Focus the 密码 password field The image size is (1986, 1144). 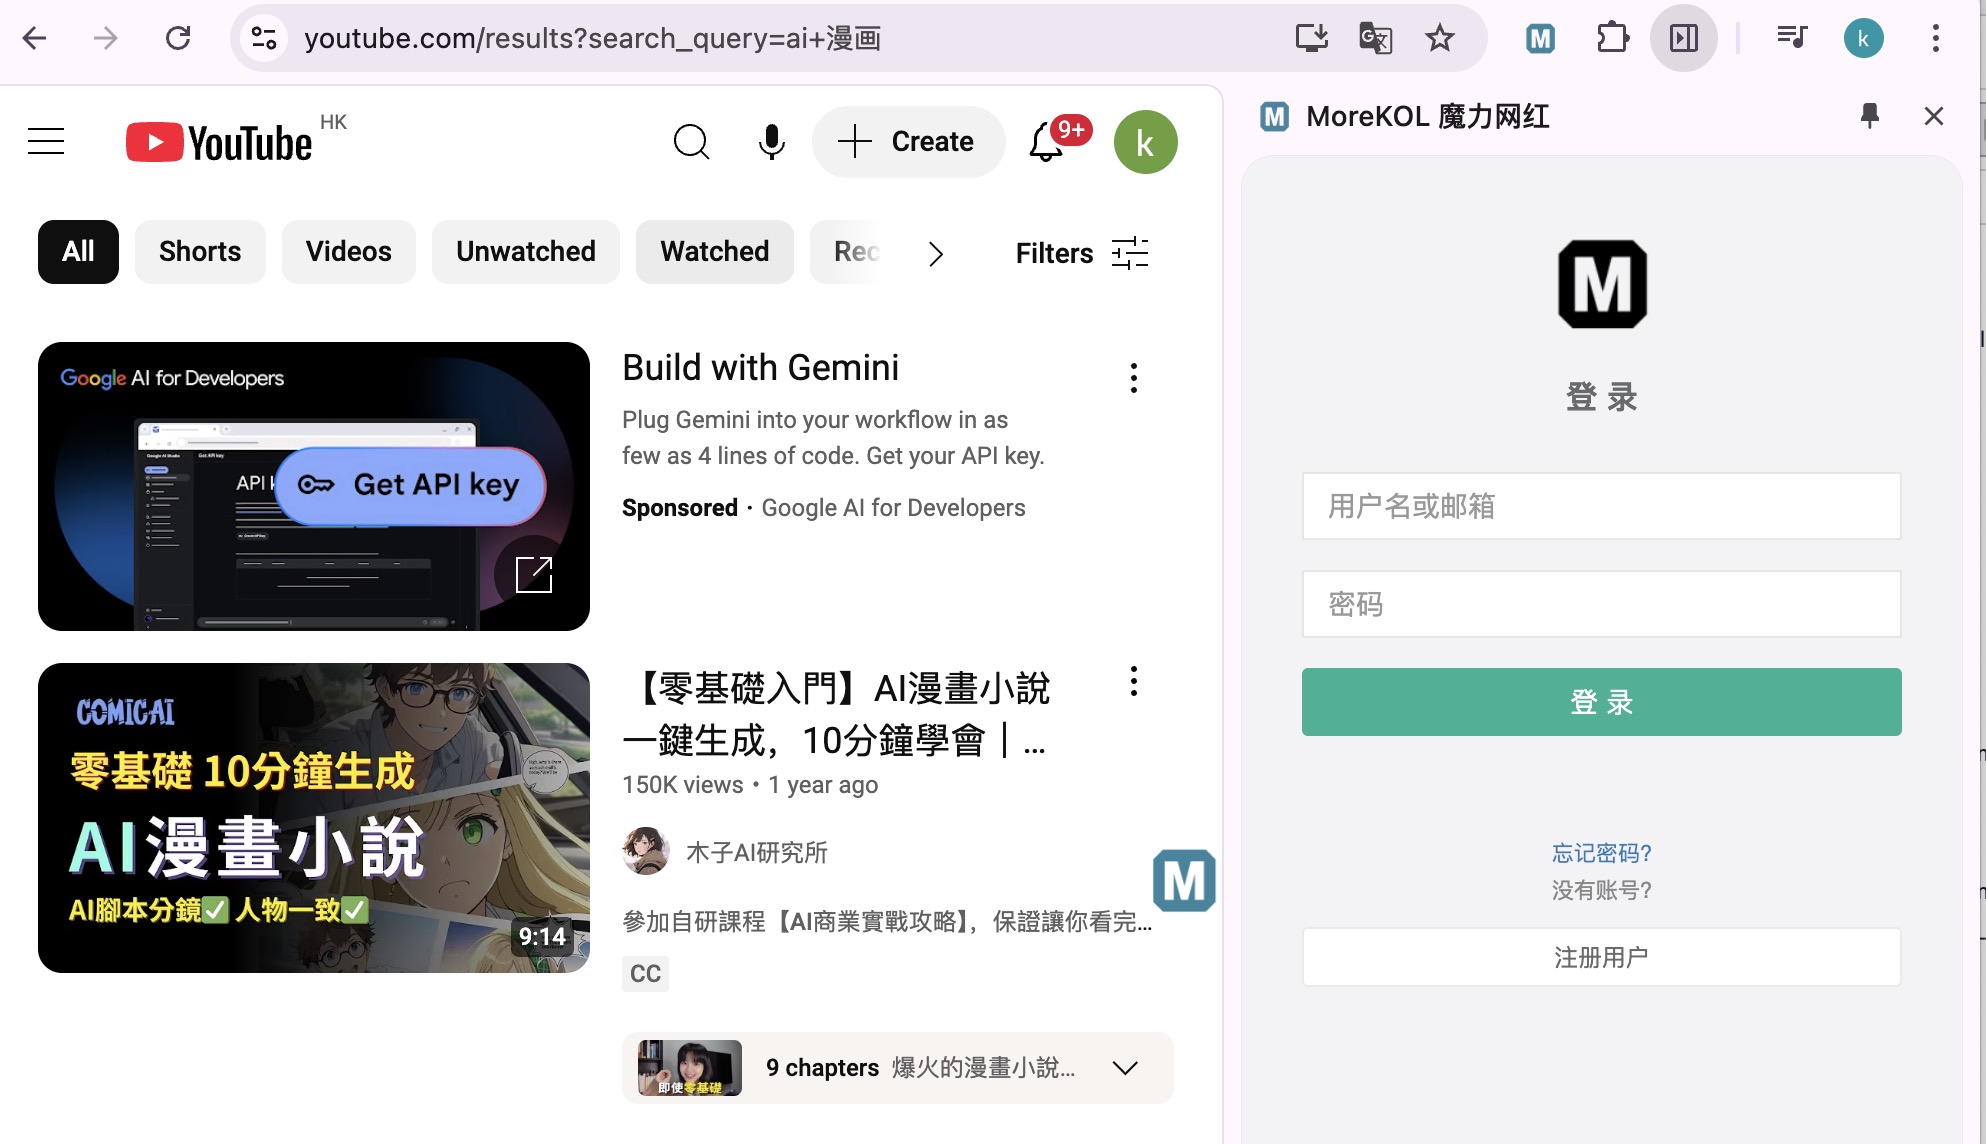click(x=1601, y=604)
